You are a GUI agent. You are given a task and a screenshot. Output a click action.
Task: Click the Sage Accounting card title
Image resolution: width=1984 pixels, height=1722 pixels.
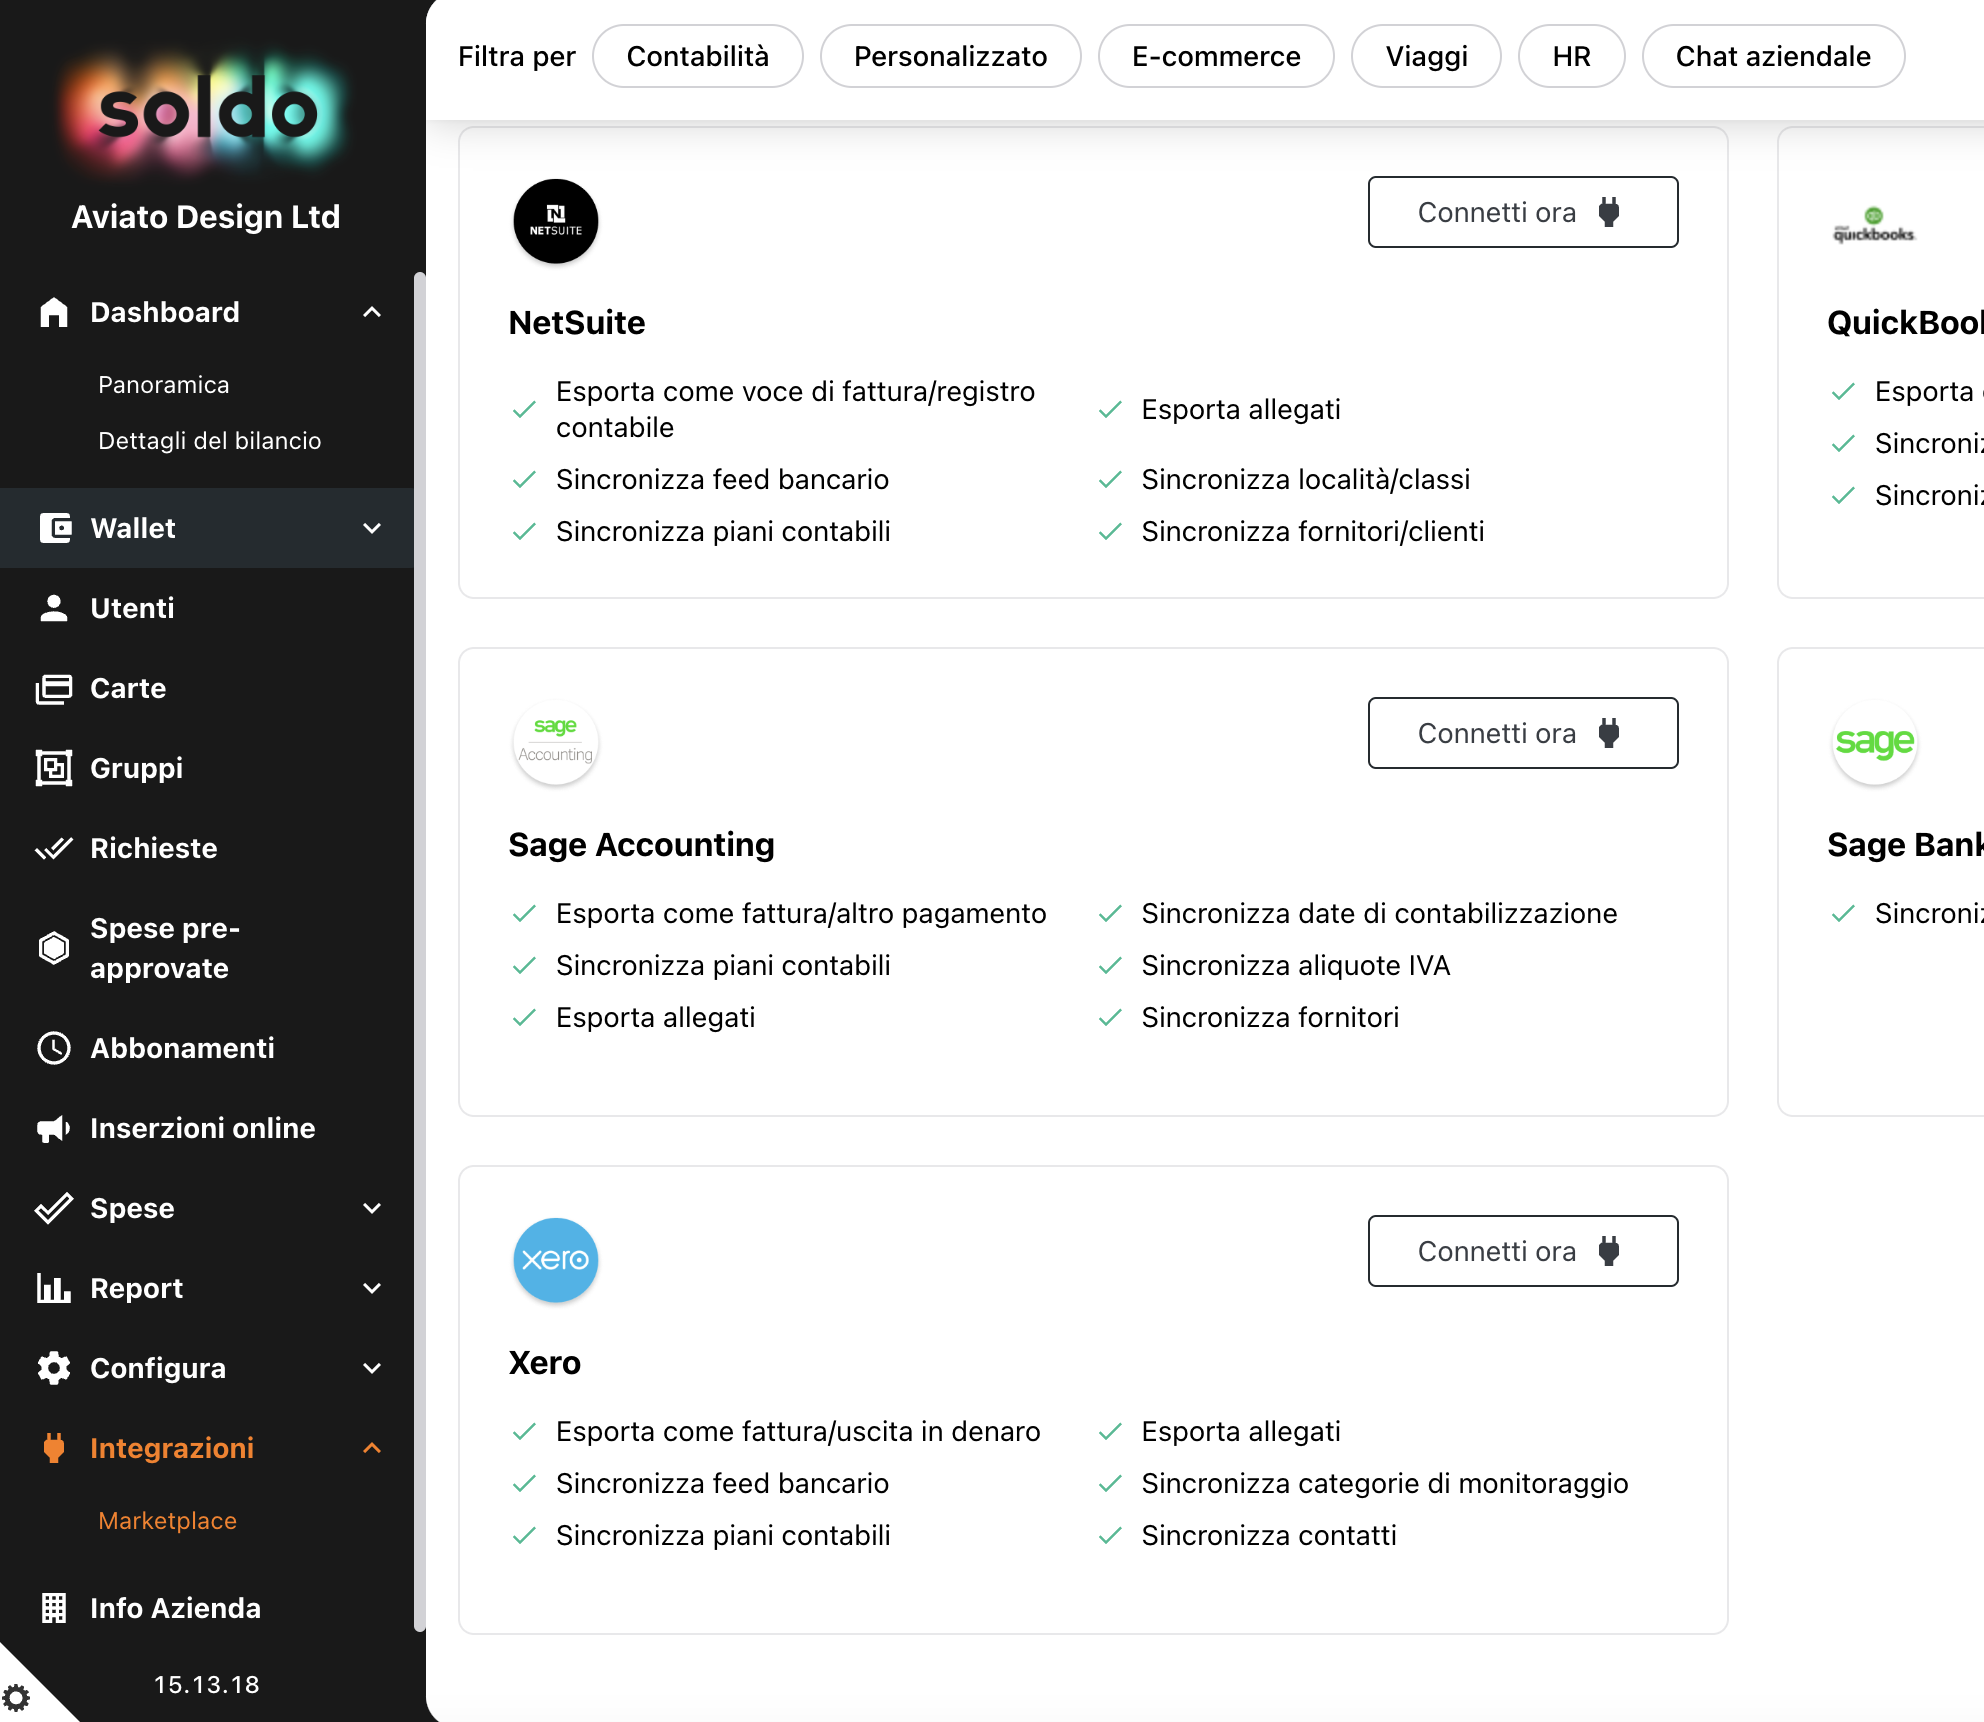[x=641, y=845]
